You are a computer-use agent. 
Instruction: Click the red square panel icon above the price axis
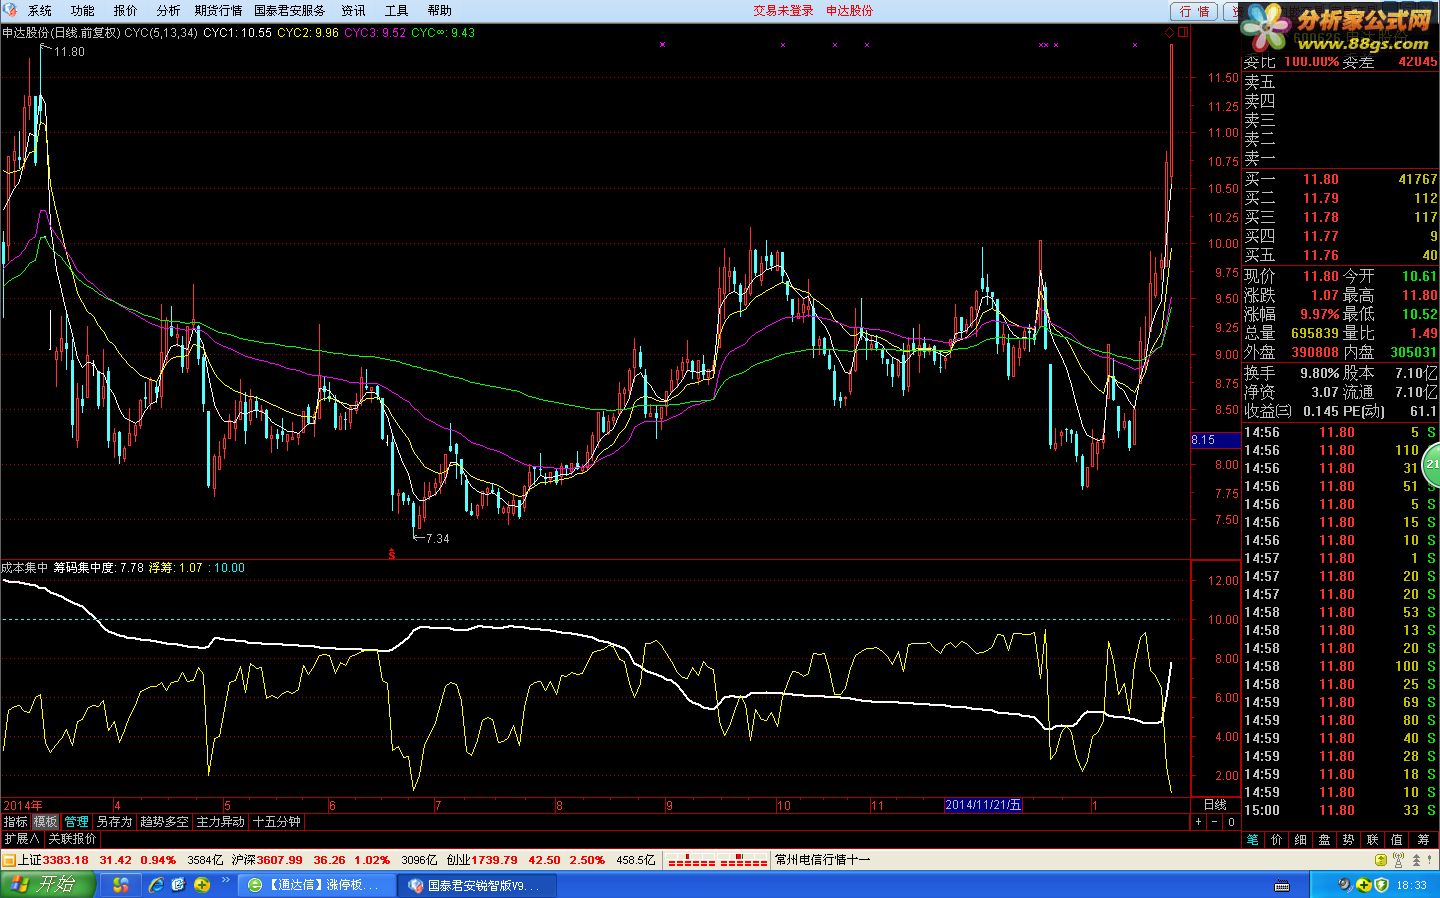click(1183, 32)
